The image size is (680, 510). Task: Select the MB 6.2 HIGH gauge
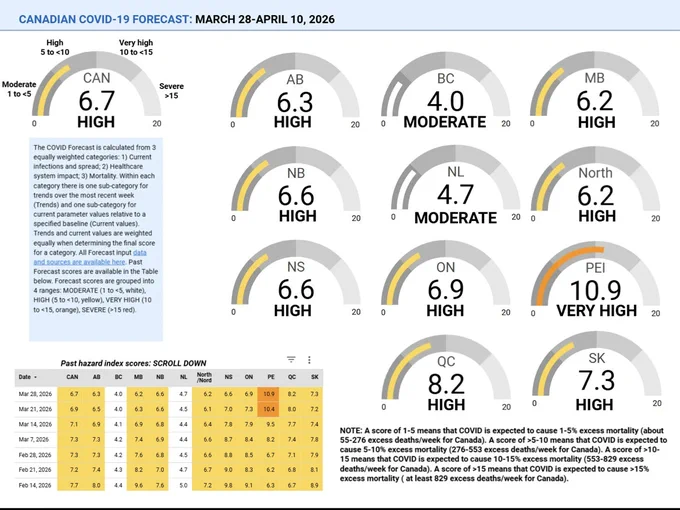point(595,90)
